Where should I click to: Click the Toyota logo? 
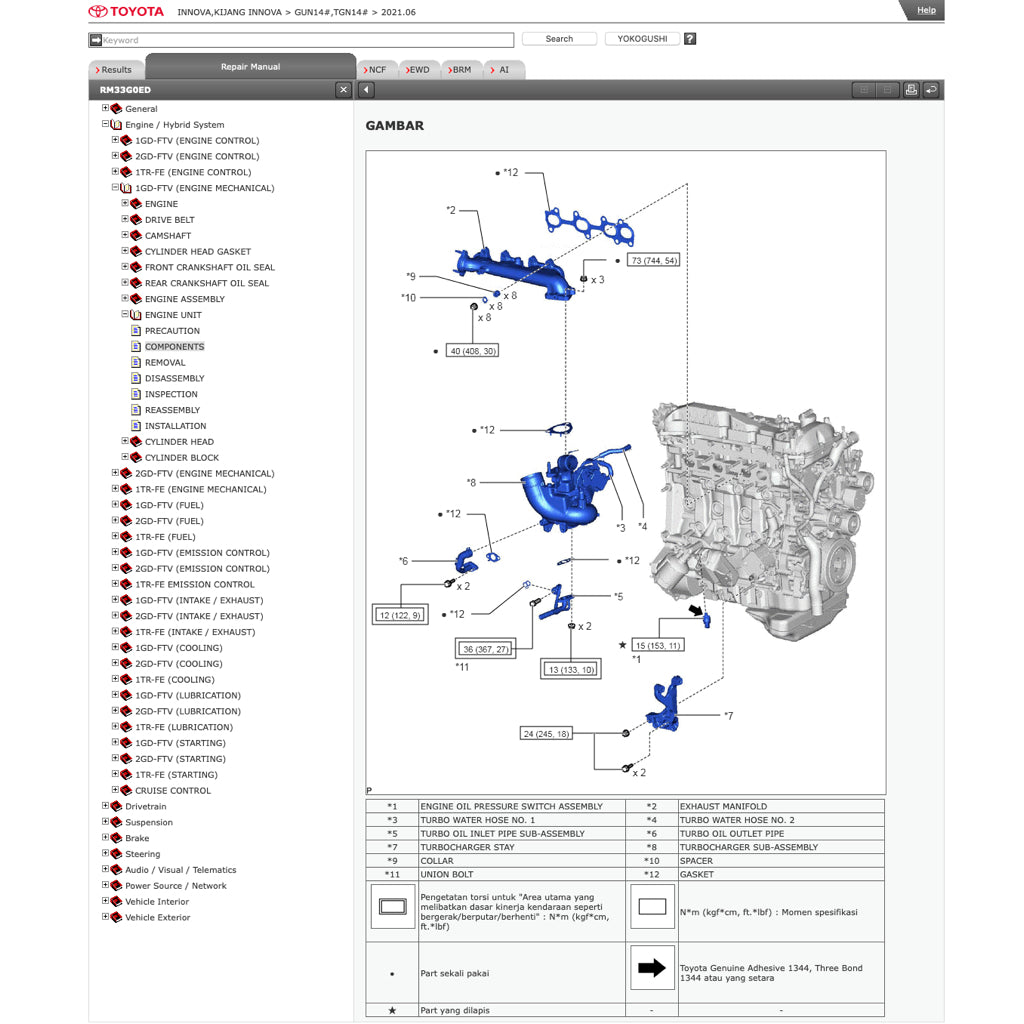coord(126,12)
